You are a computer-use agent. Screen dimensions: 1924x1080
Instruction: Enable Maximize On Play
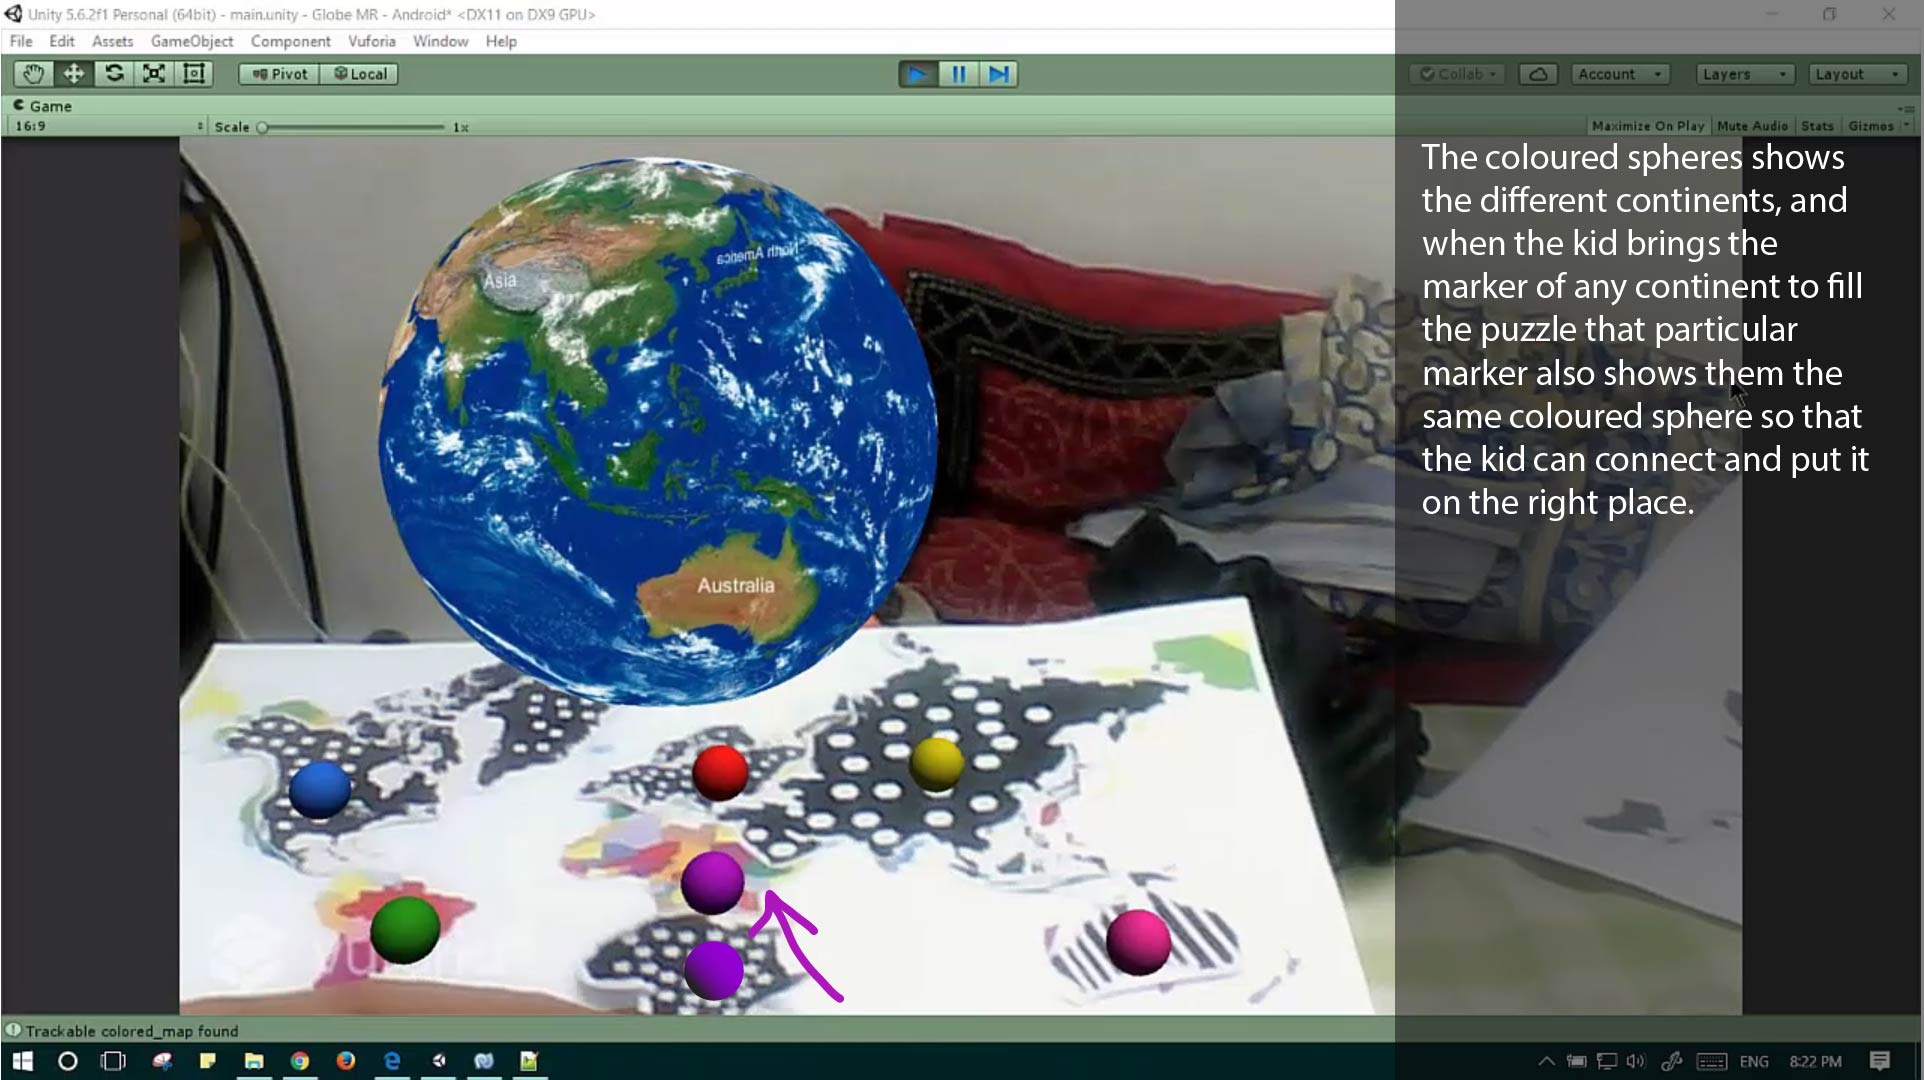tap(1646, 125)
